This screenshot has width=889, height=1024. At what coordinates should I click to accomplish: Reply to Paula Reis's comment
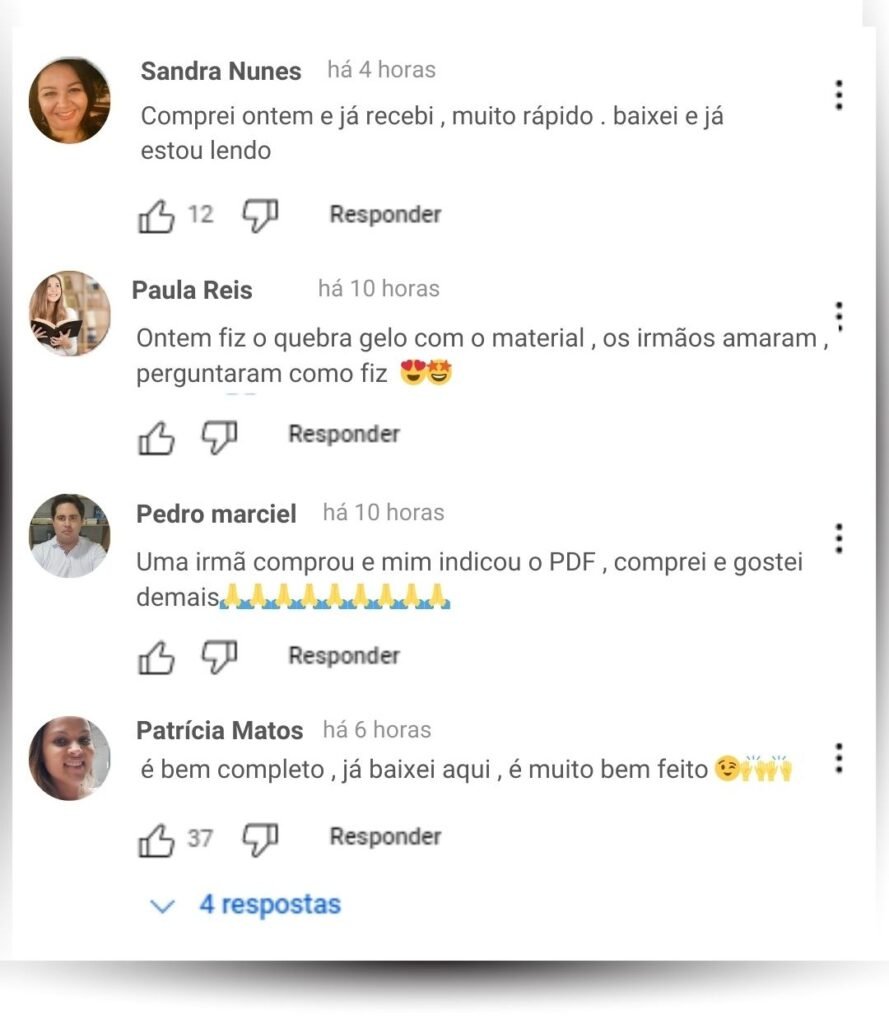coord(344,434)
